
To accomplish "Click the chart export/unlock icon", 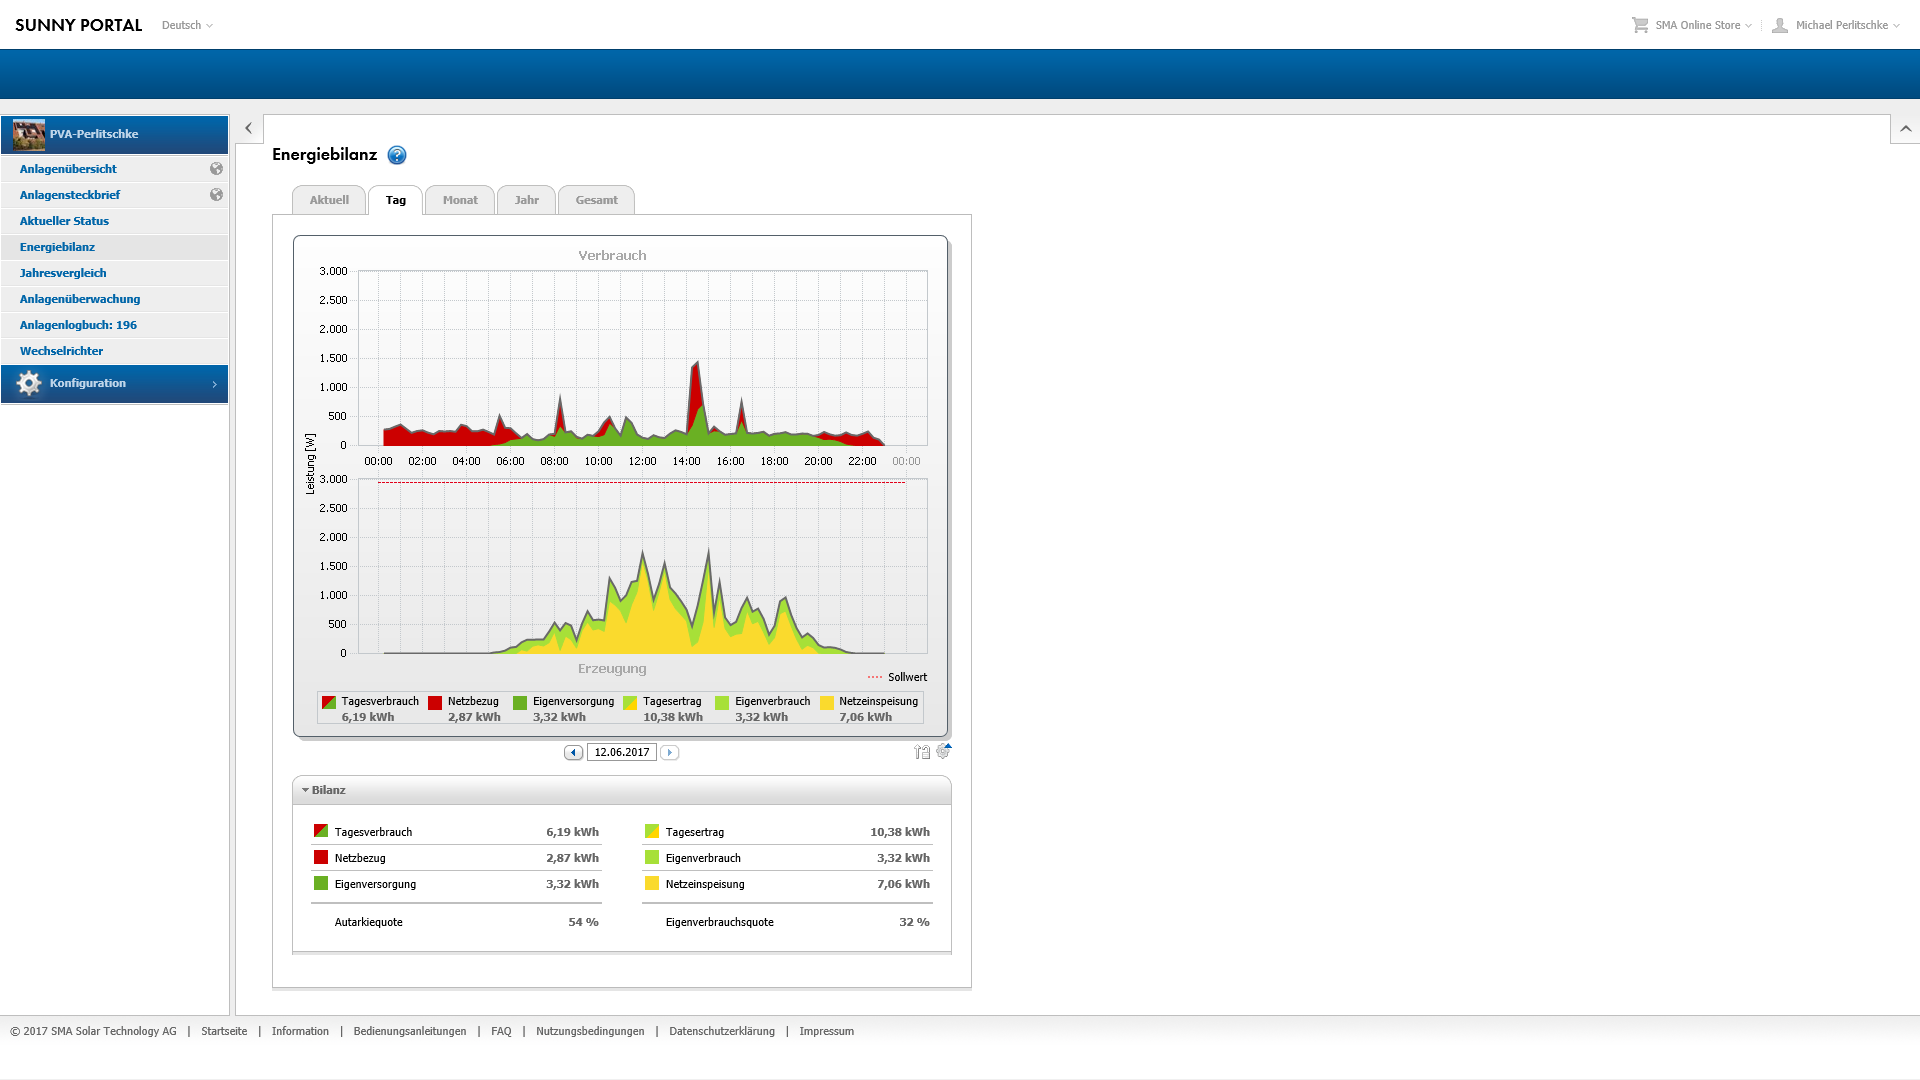I will click(921, 752).
